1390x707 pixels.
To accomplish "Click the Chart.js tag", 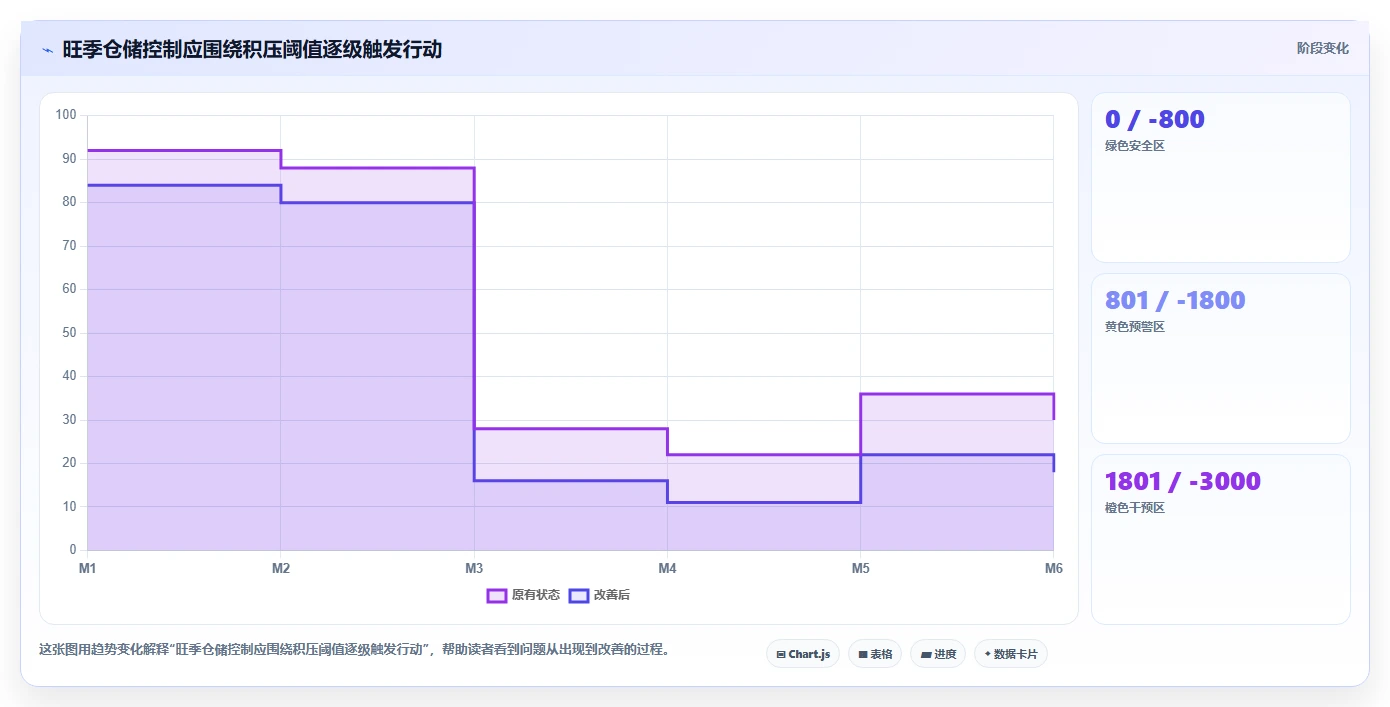I will (x=803, y=654).
